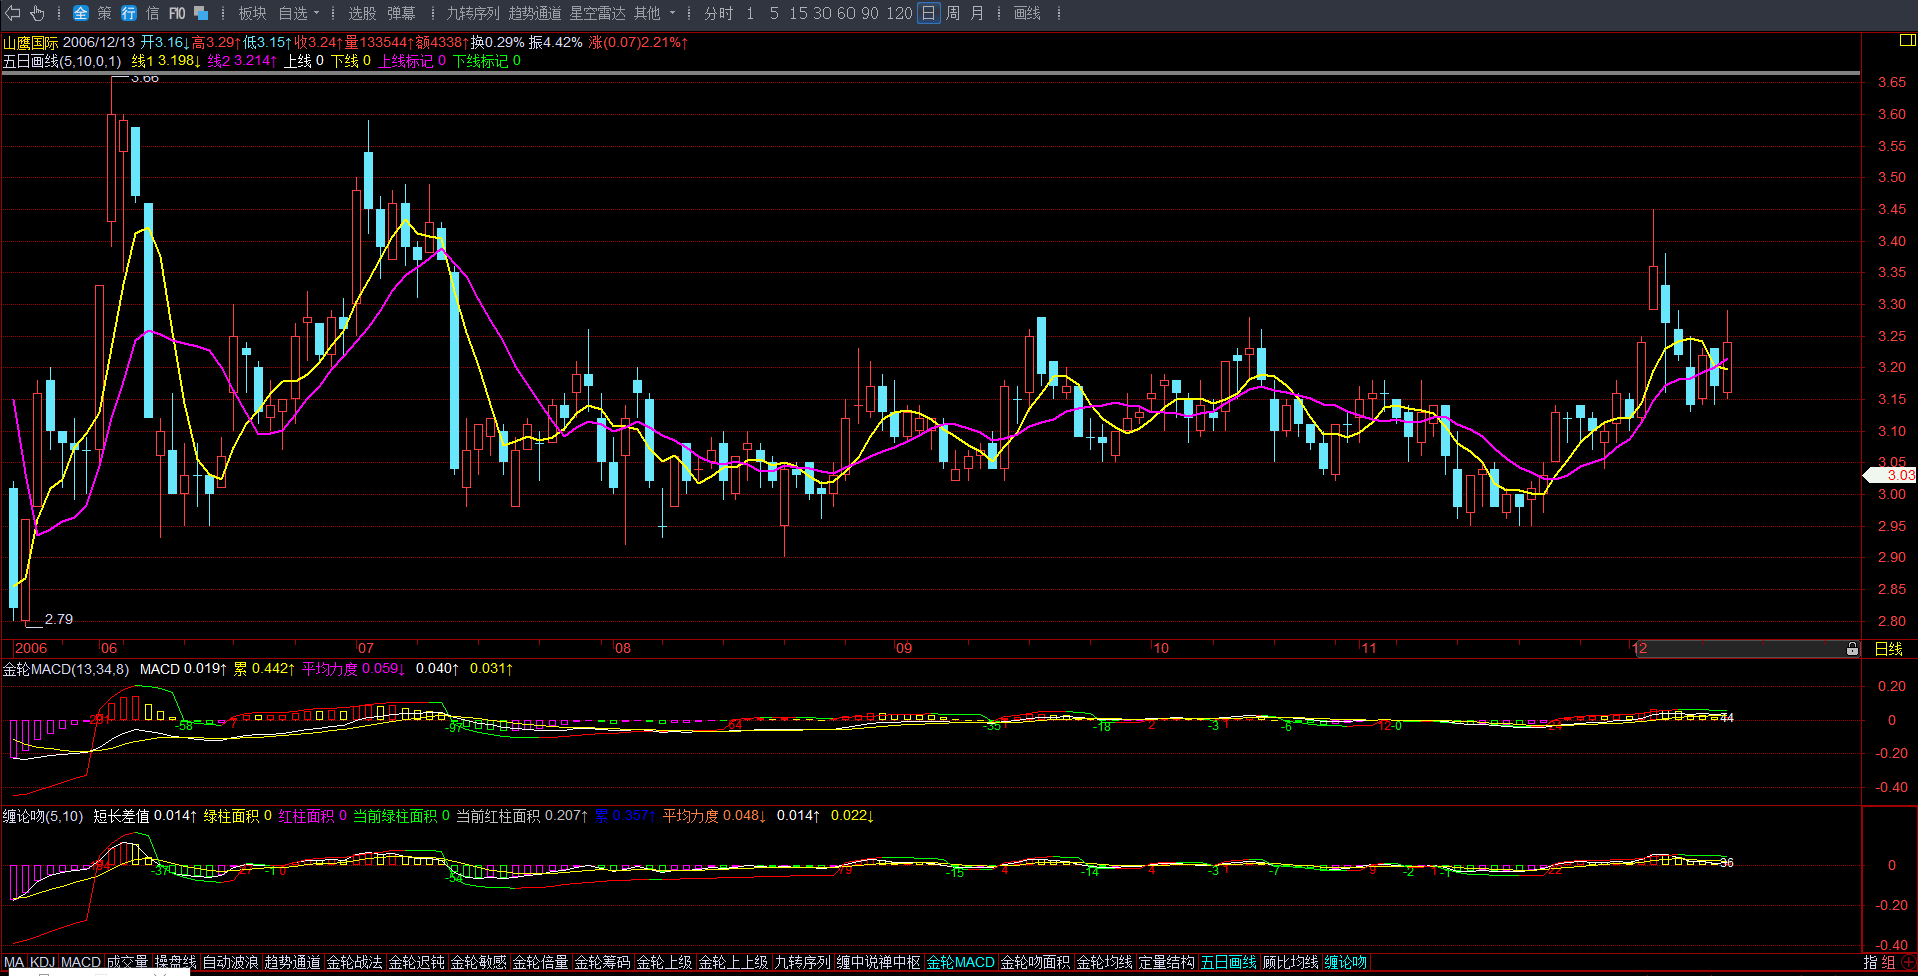The image size is (1918, 976).
Task: Switch to the MACD indicator tab
Action: point(81,962)
